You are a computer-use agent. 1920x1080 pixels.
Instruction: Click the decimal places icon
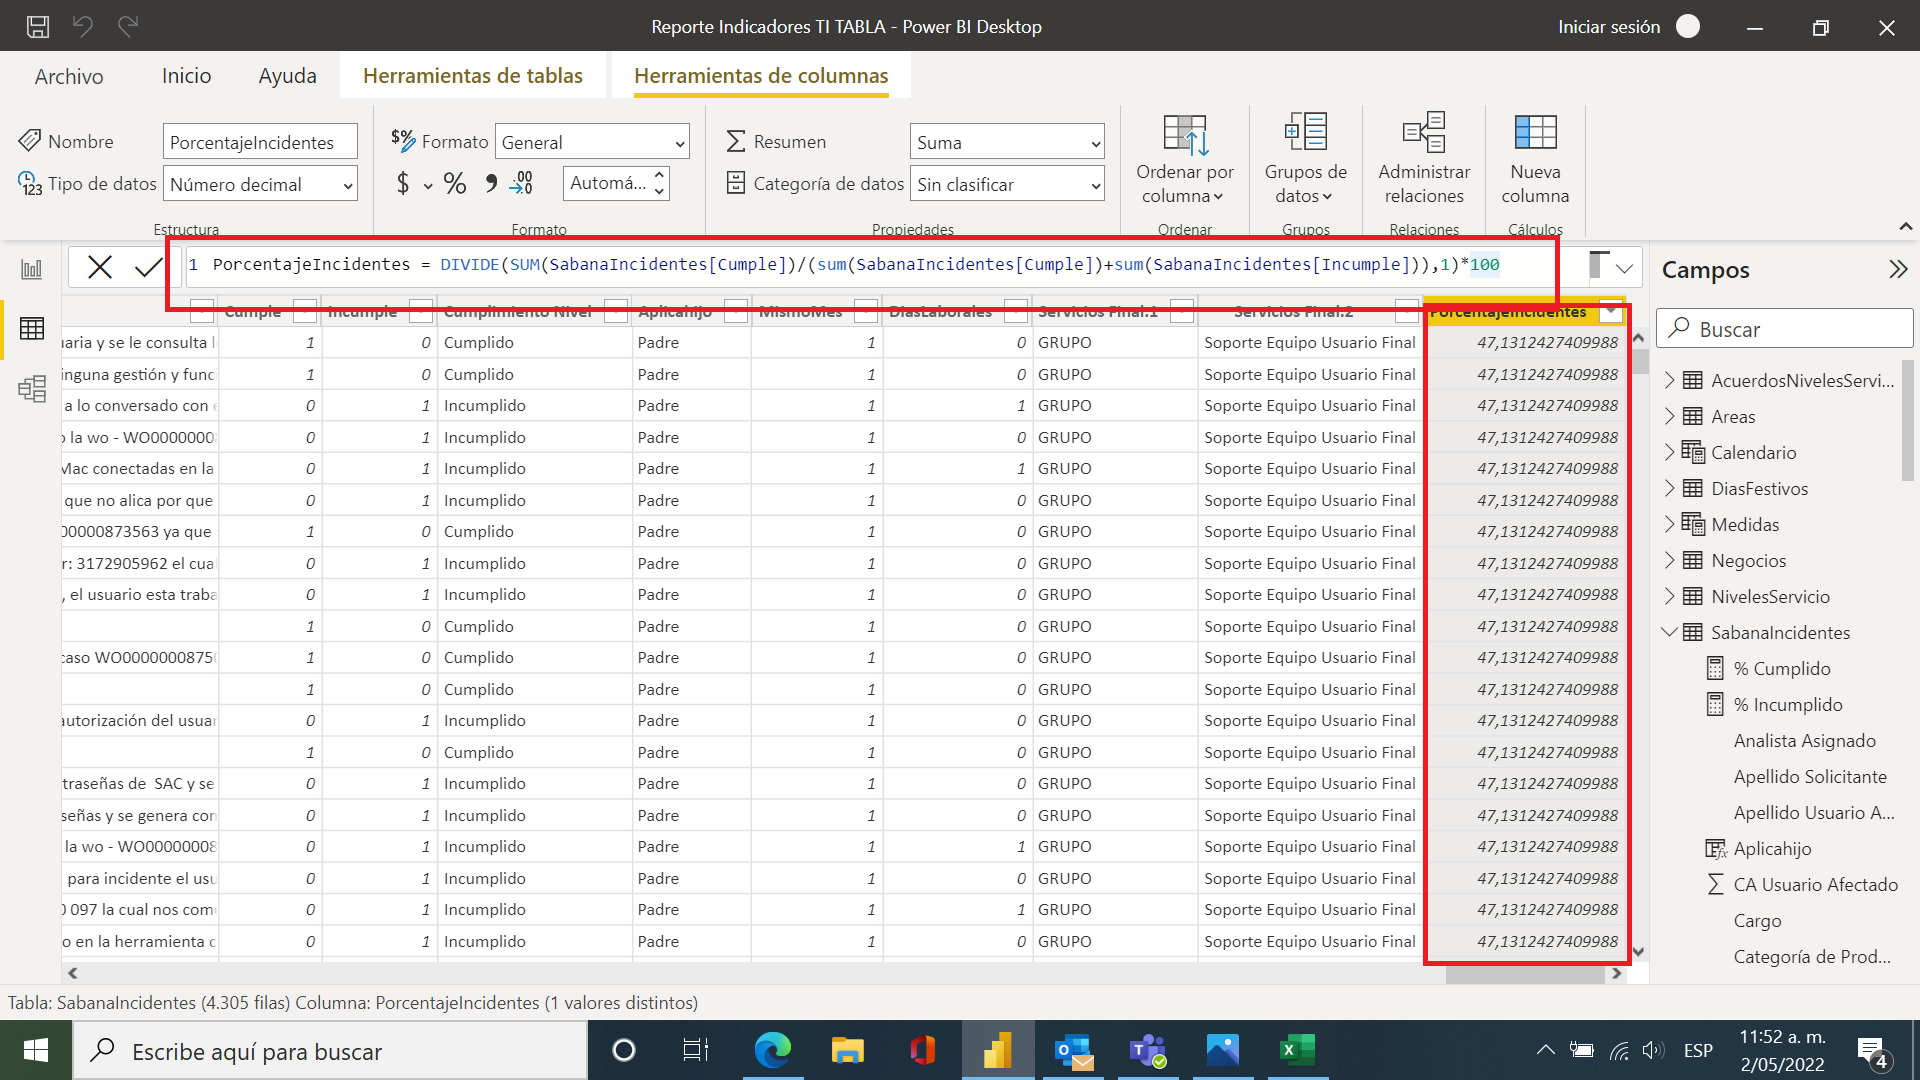click(x=522, y=183)
